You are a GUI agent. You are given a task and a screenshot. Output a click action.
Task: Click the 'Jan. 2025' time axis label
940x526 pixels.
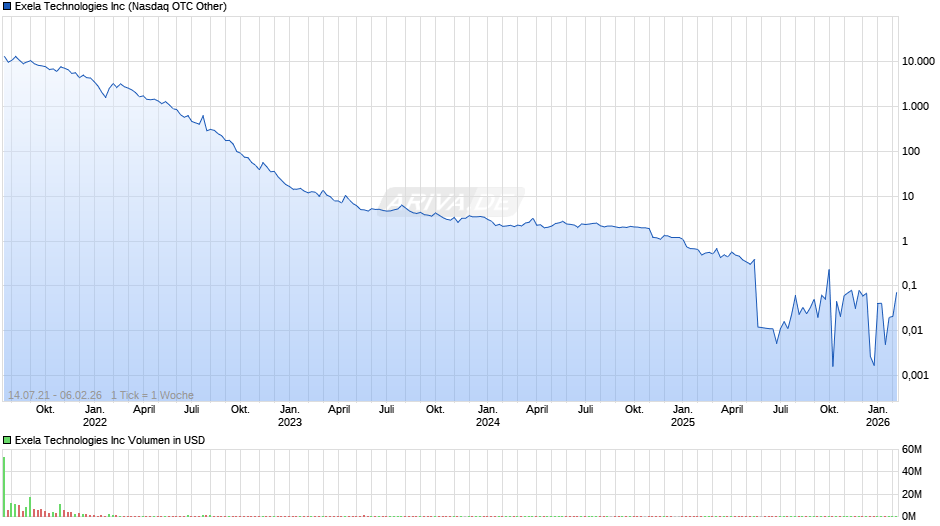(x=683, y=416)
